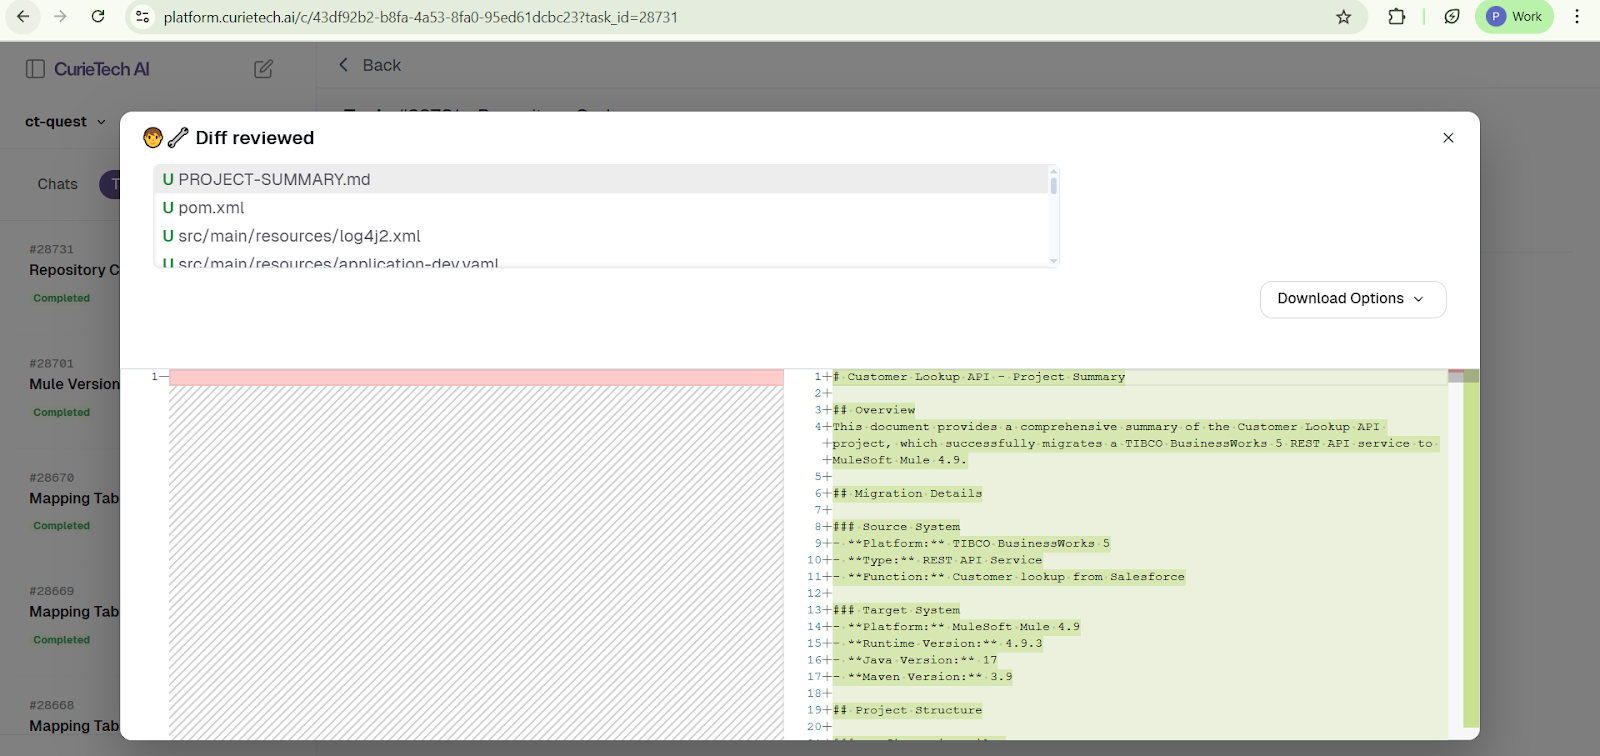This screenshot has width=1600, height=756.
Task: Toggle the CurieTech AI sidebar panel icon
Action: click(35, 69)
